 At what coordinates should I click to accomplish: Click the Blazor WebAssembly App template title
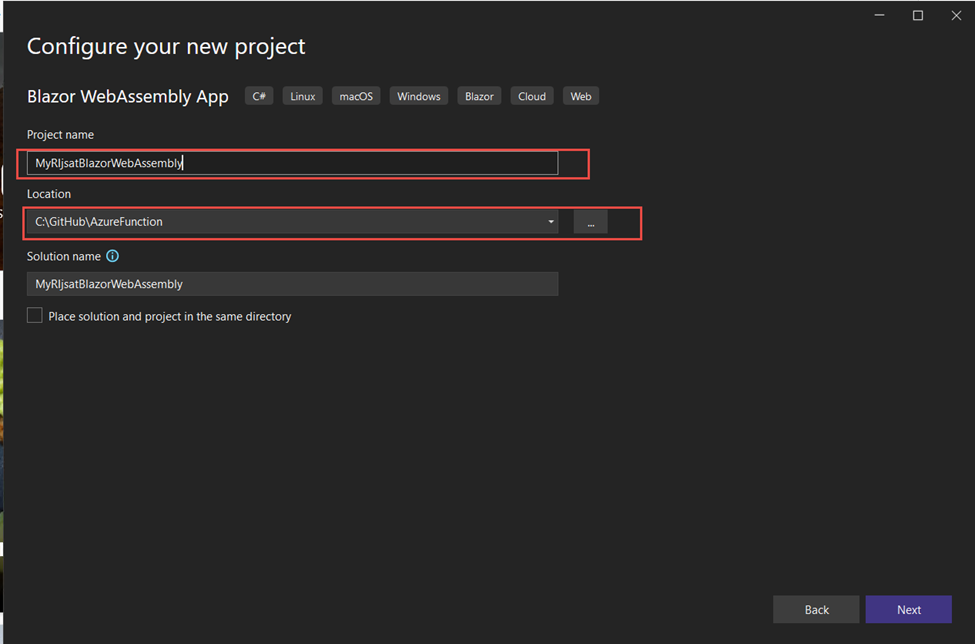point(128,96)
